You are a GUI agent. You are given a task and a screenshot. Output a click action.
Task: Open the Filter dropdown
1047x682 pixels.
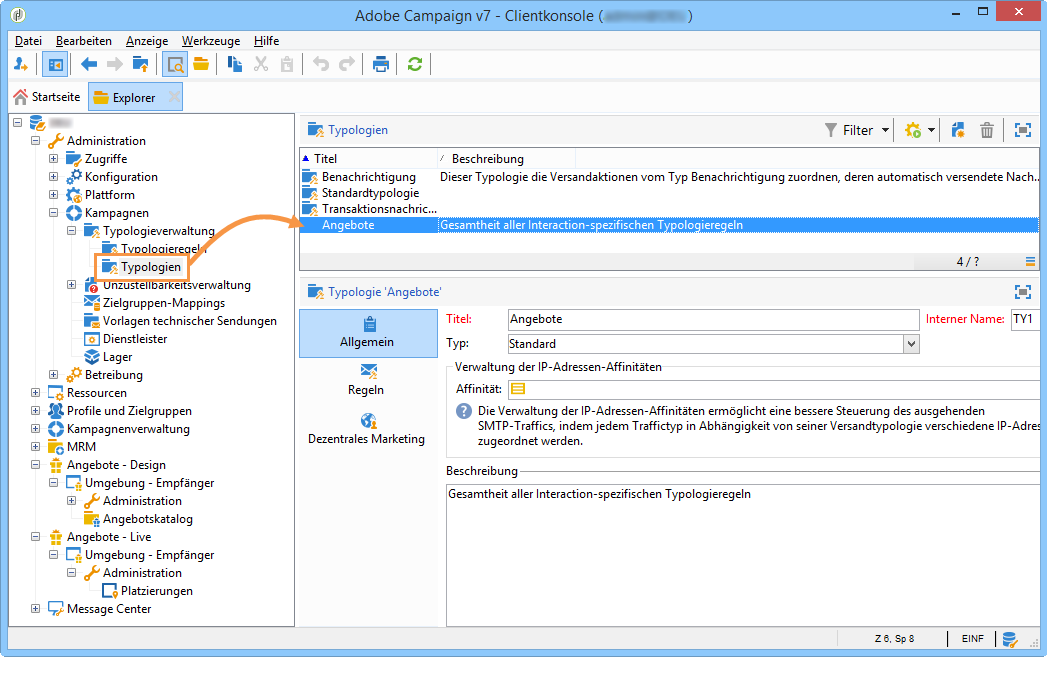[857, 130]
